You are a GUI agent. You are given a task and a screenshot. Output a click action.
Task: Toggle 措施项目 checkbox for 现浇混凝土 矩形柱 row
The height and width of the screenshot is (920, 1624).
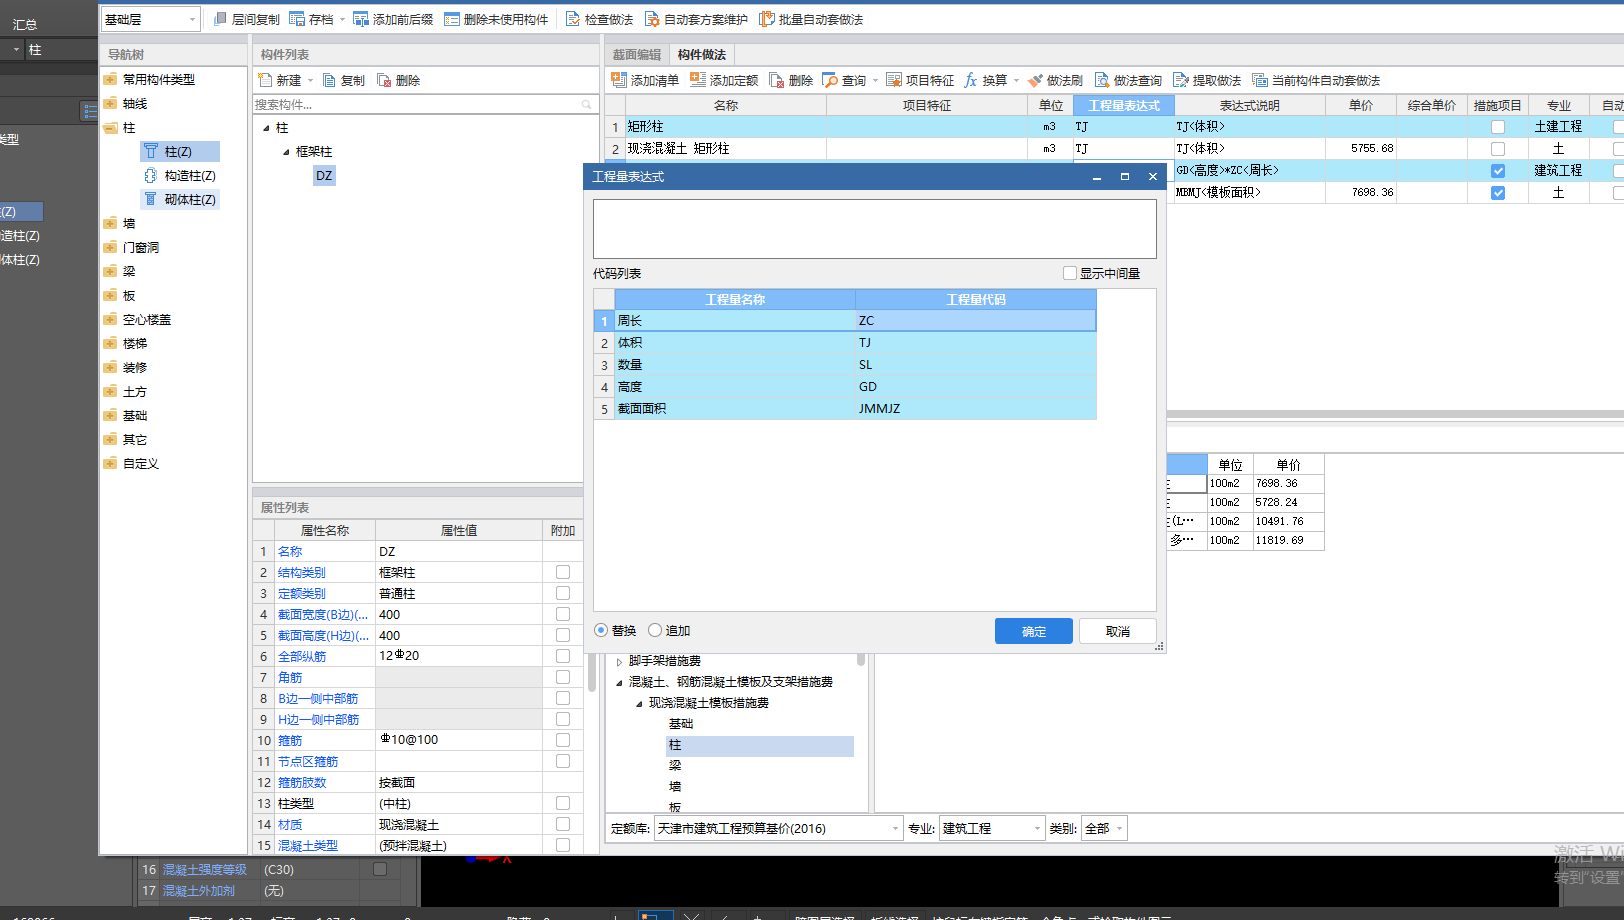pos(1498,148)
